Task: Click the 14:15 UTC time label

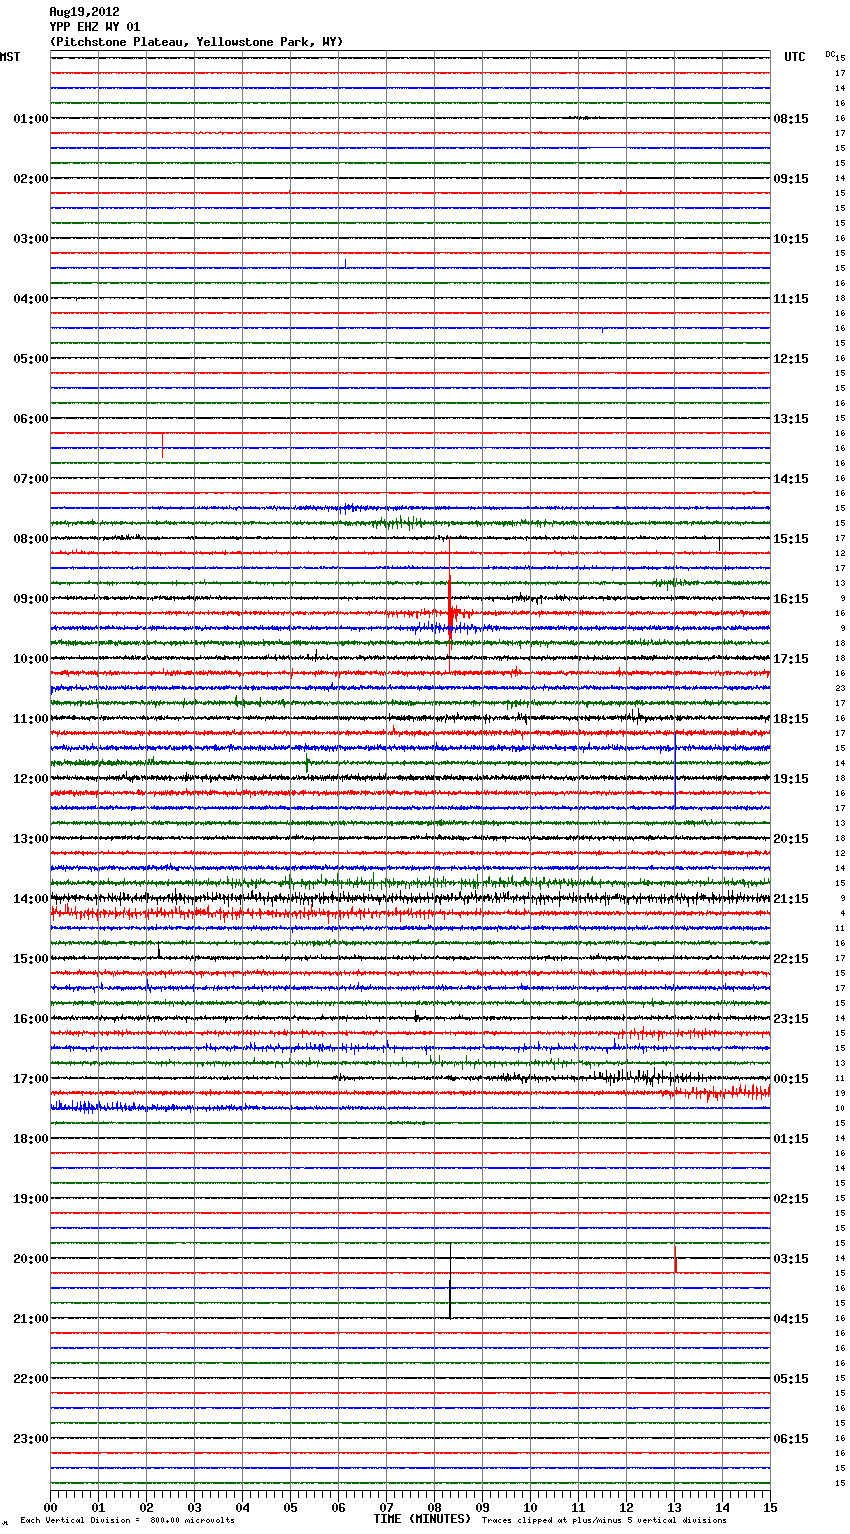Action: point(791,479)
